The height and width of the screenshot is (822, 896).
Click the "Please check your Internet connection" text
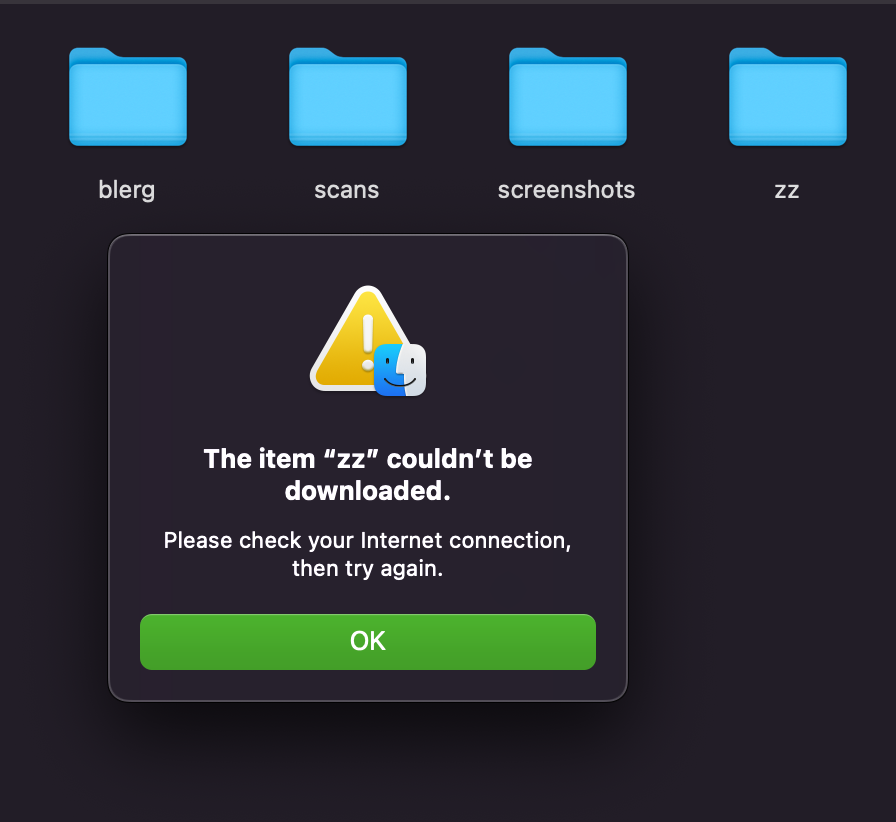367,540
